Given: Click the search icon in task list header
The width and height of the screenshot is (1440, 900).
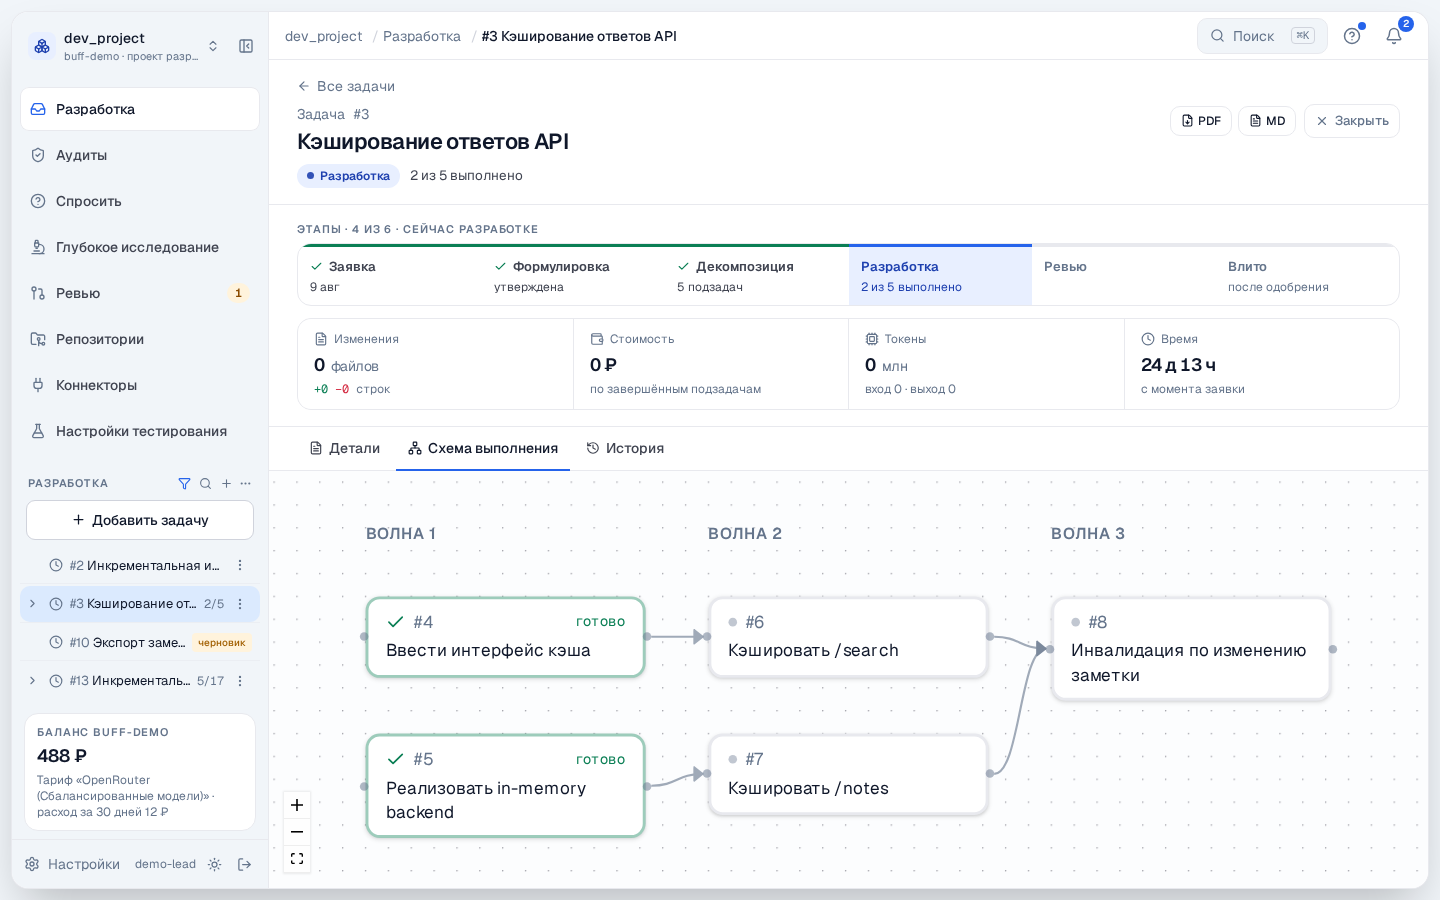Looking at the screenshot, I should [x=205, y=483].
